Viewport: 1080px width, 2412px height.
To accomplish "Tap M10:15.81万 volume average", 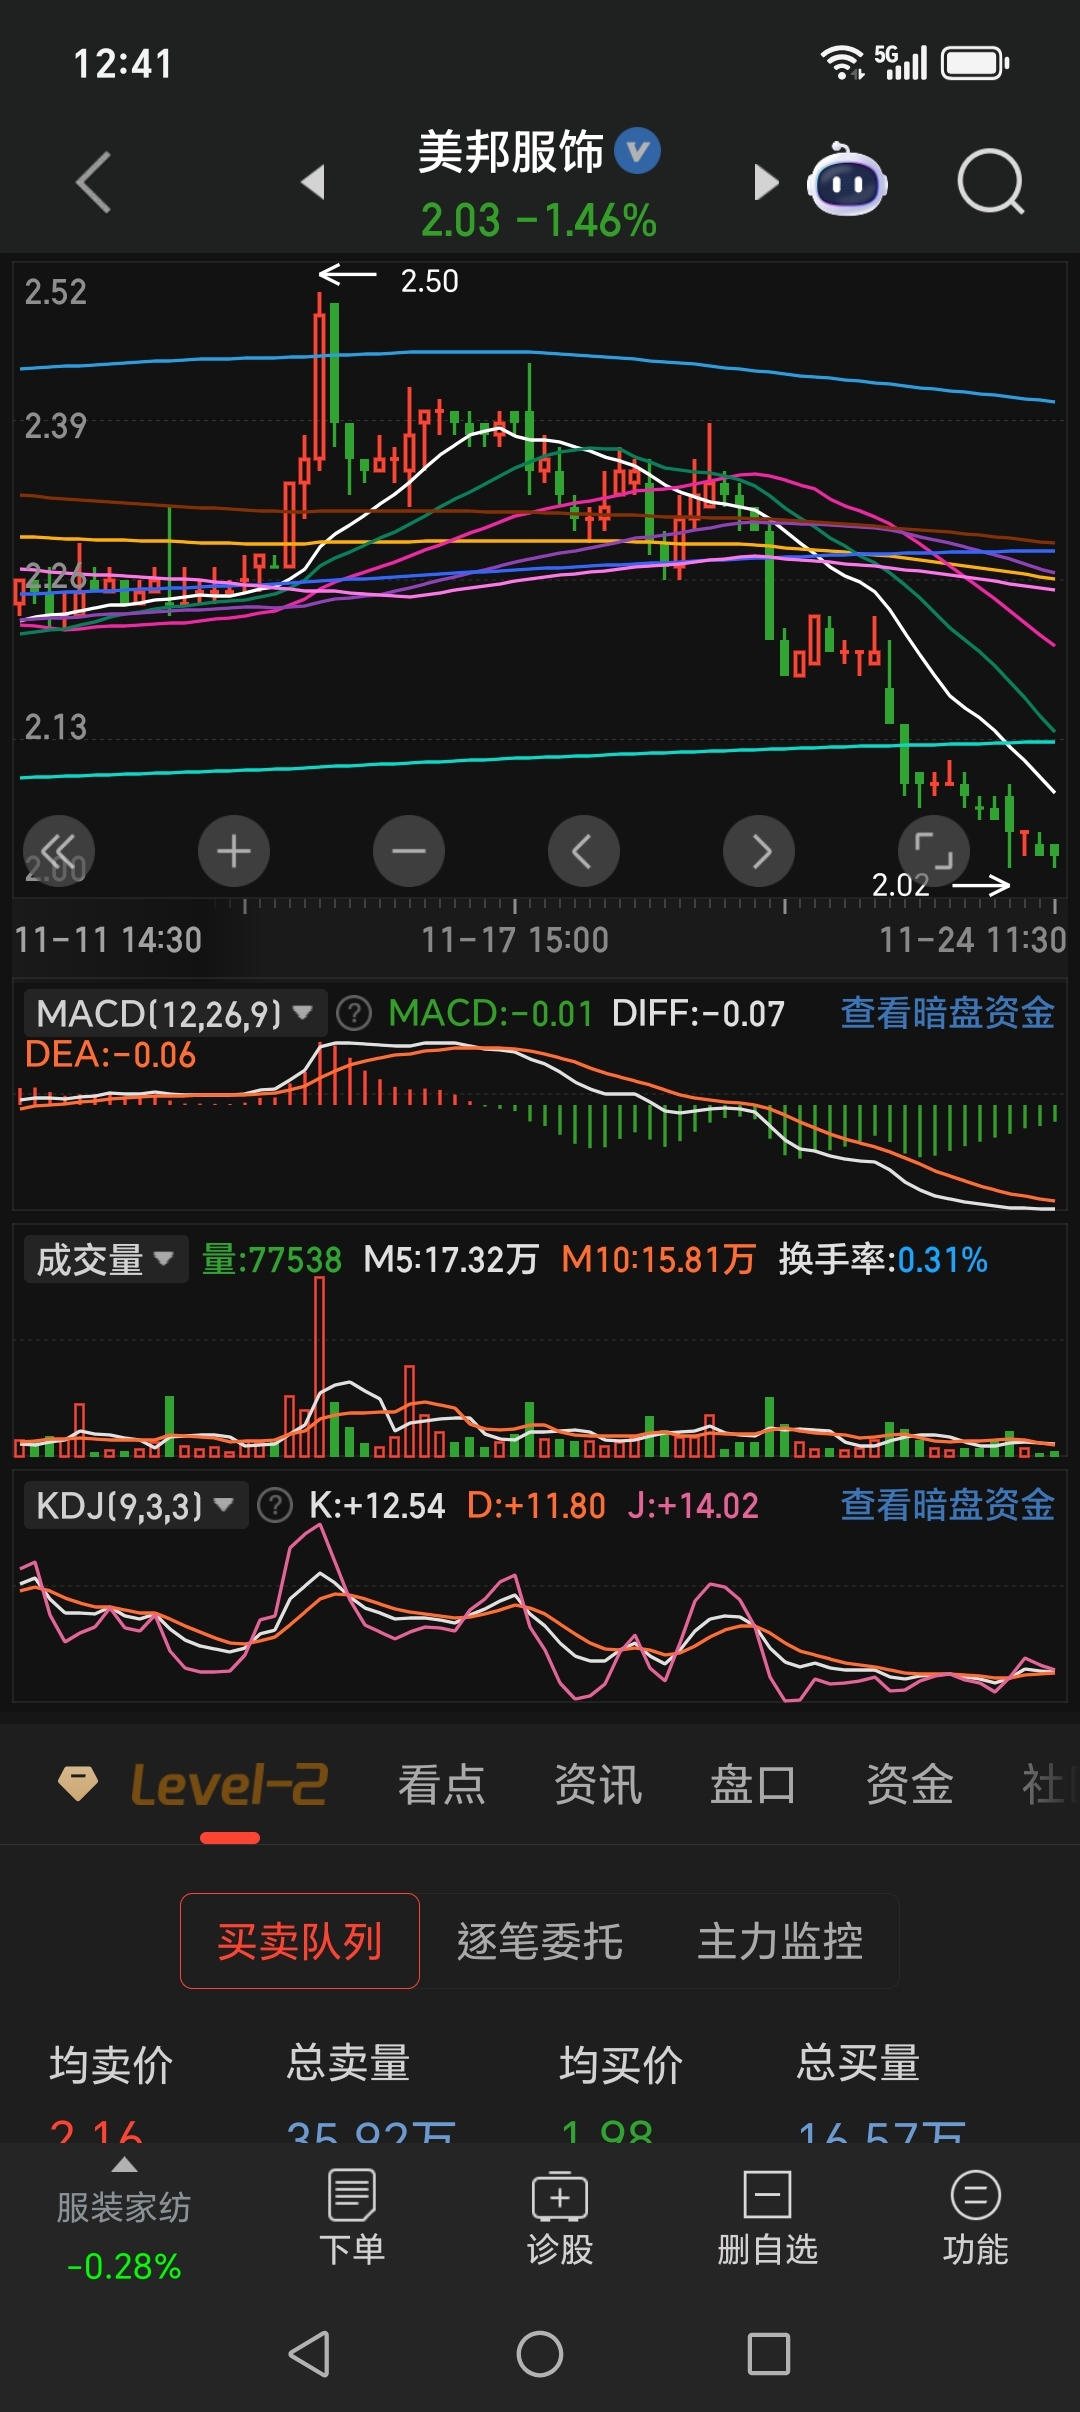I will click(658, 1259).
